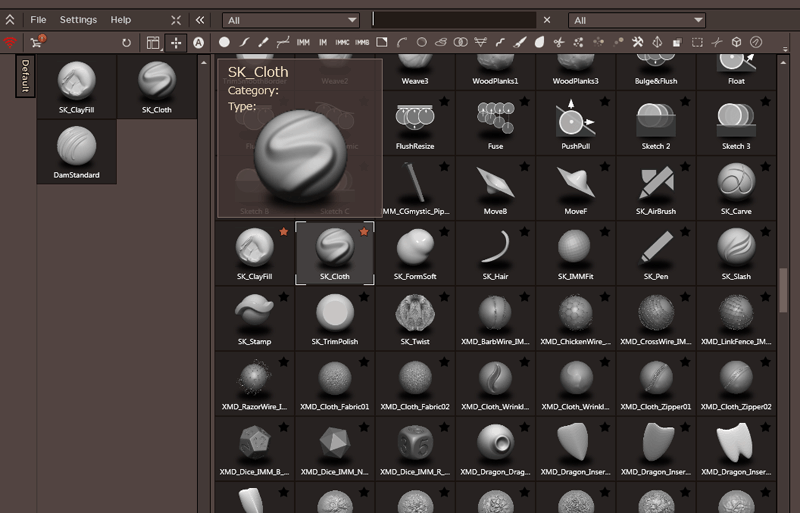This screenshot has height=513, width=800.
Task: Click the shopping cart icon
Action: [x=38, y=42]
